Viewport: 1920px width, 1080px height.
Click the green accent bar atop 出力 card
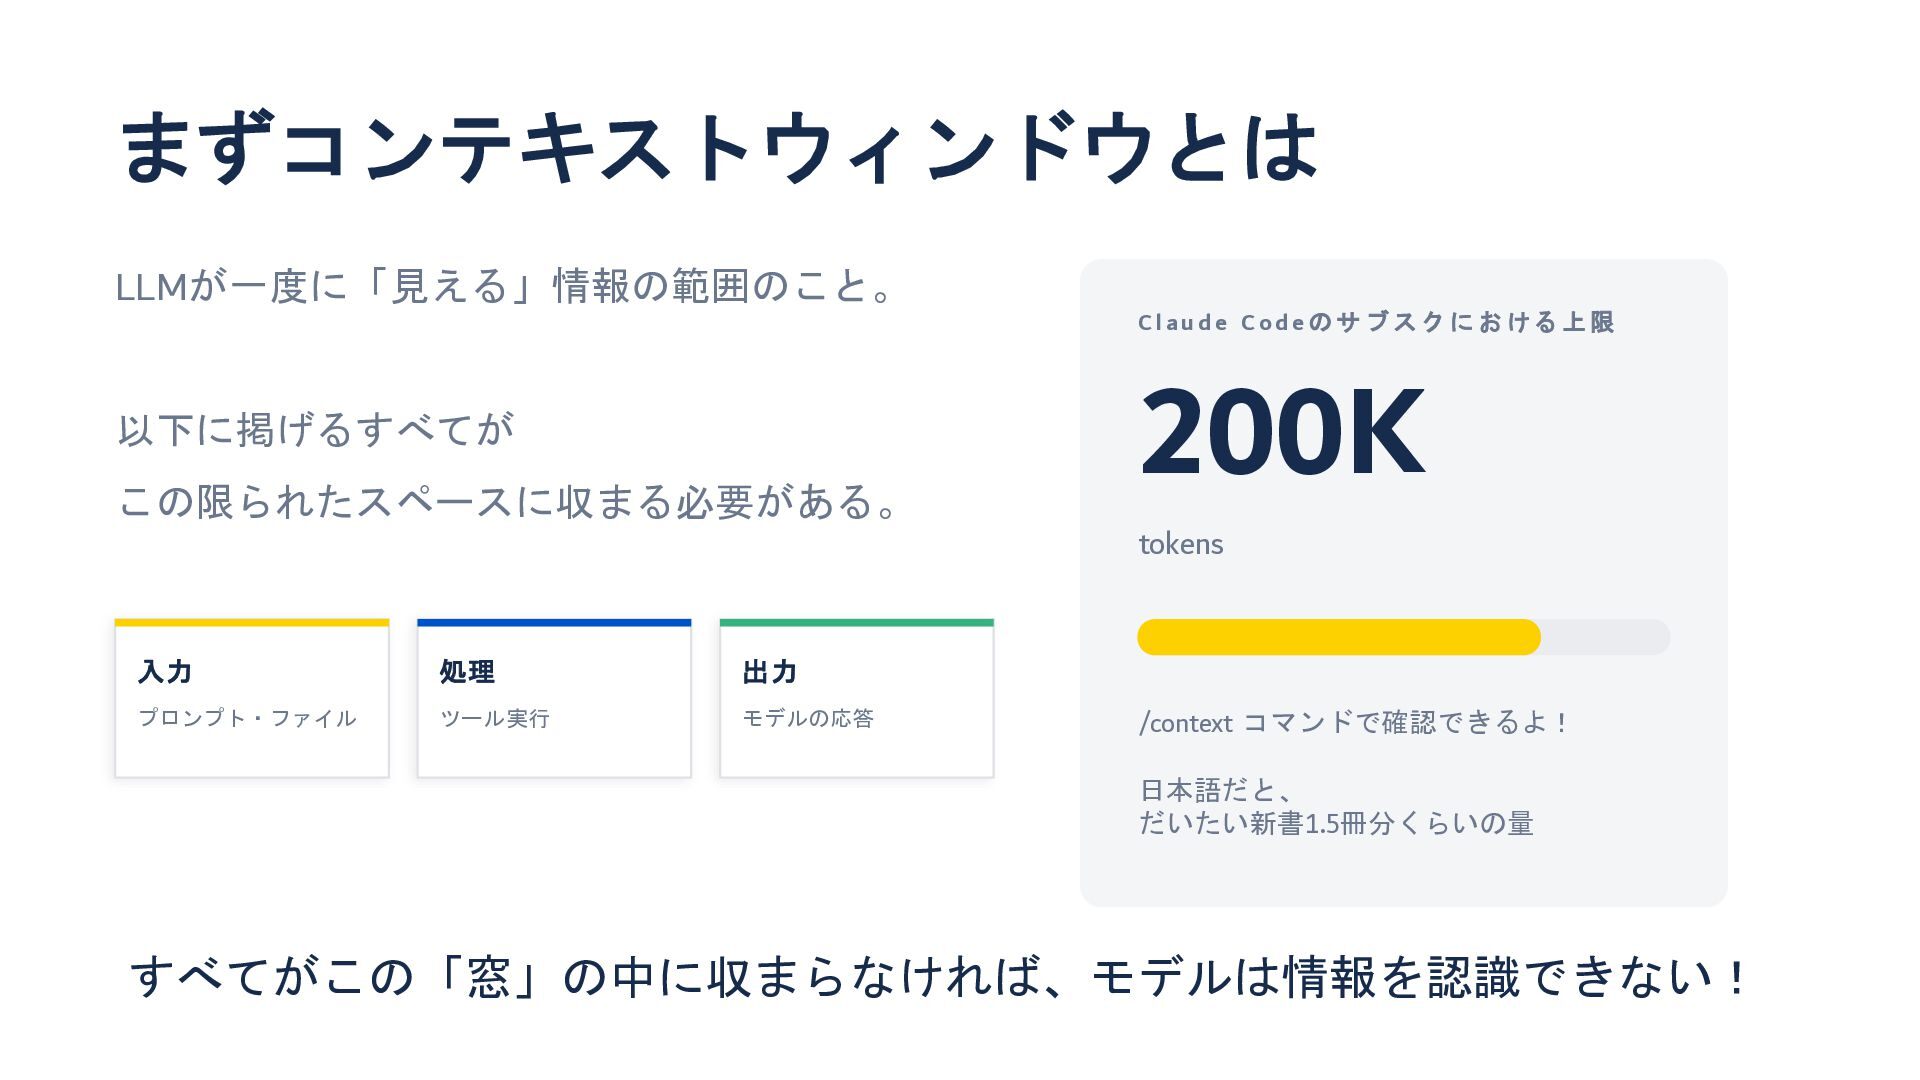(857, 623)
